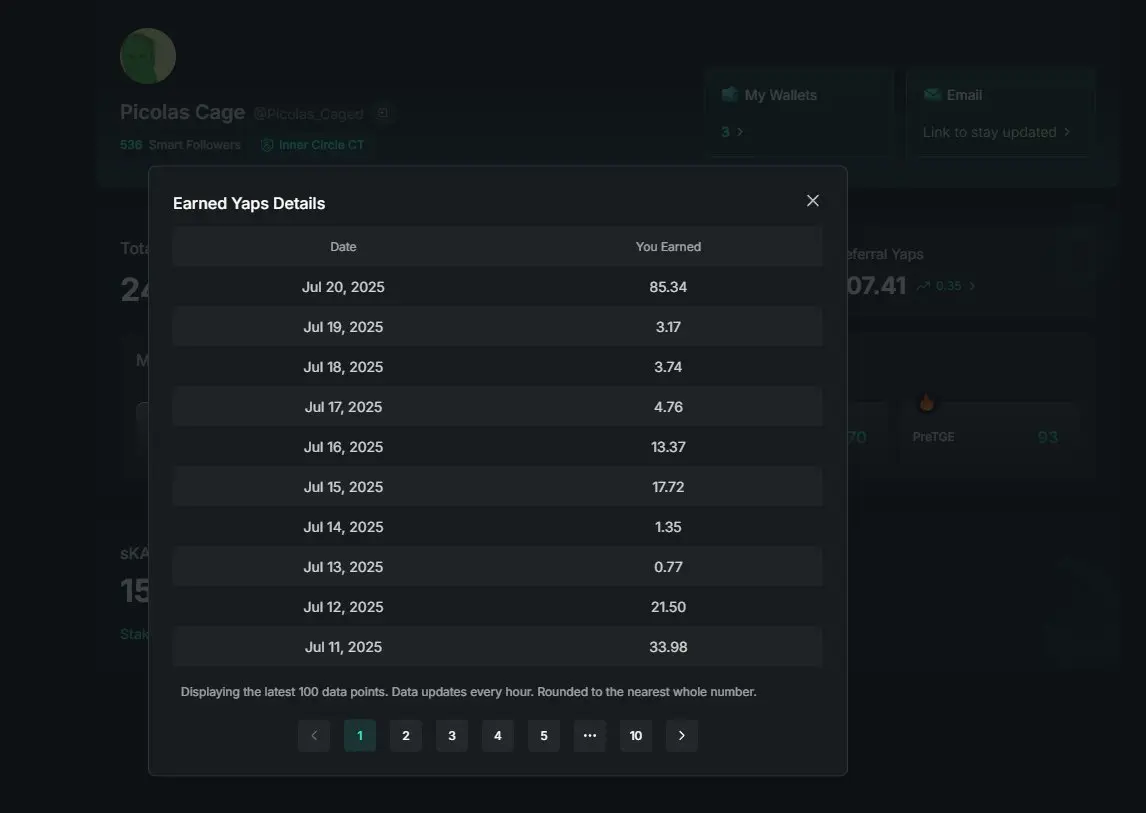This screenshot has width=1146, height=813.
Task: Select the Jul 13, 2025 date cell
Action: (343, 567)
